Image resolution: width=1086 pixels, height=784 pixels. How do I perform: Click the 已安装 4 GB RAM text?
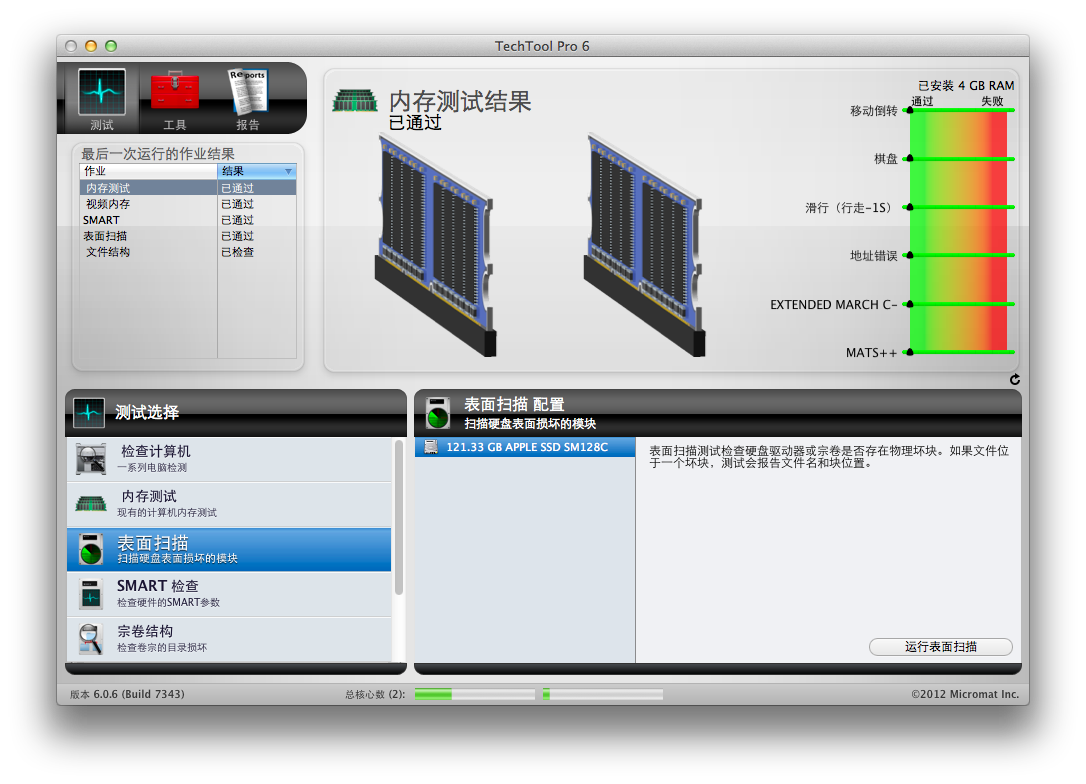[x=966, y=85]
